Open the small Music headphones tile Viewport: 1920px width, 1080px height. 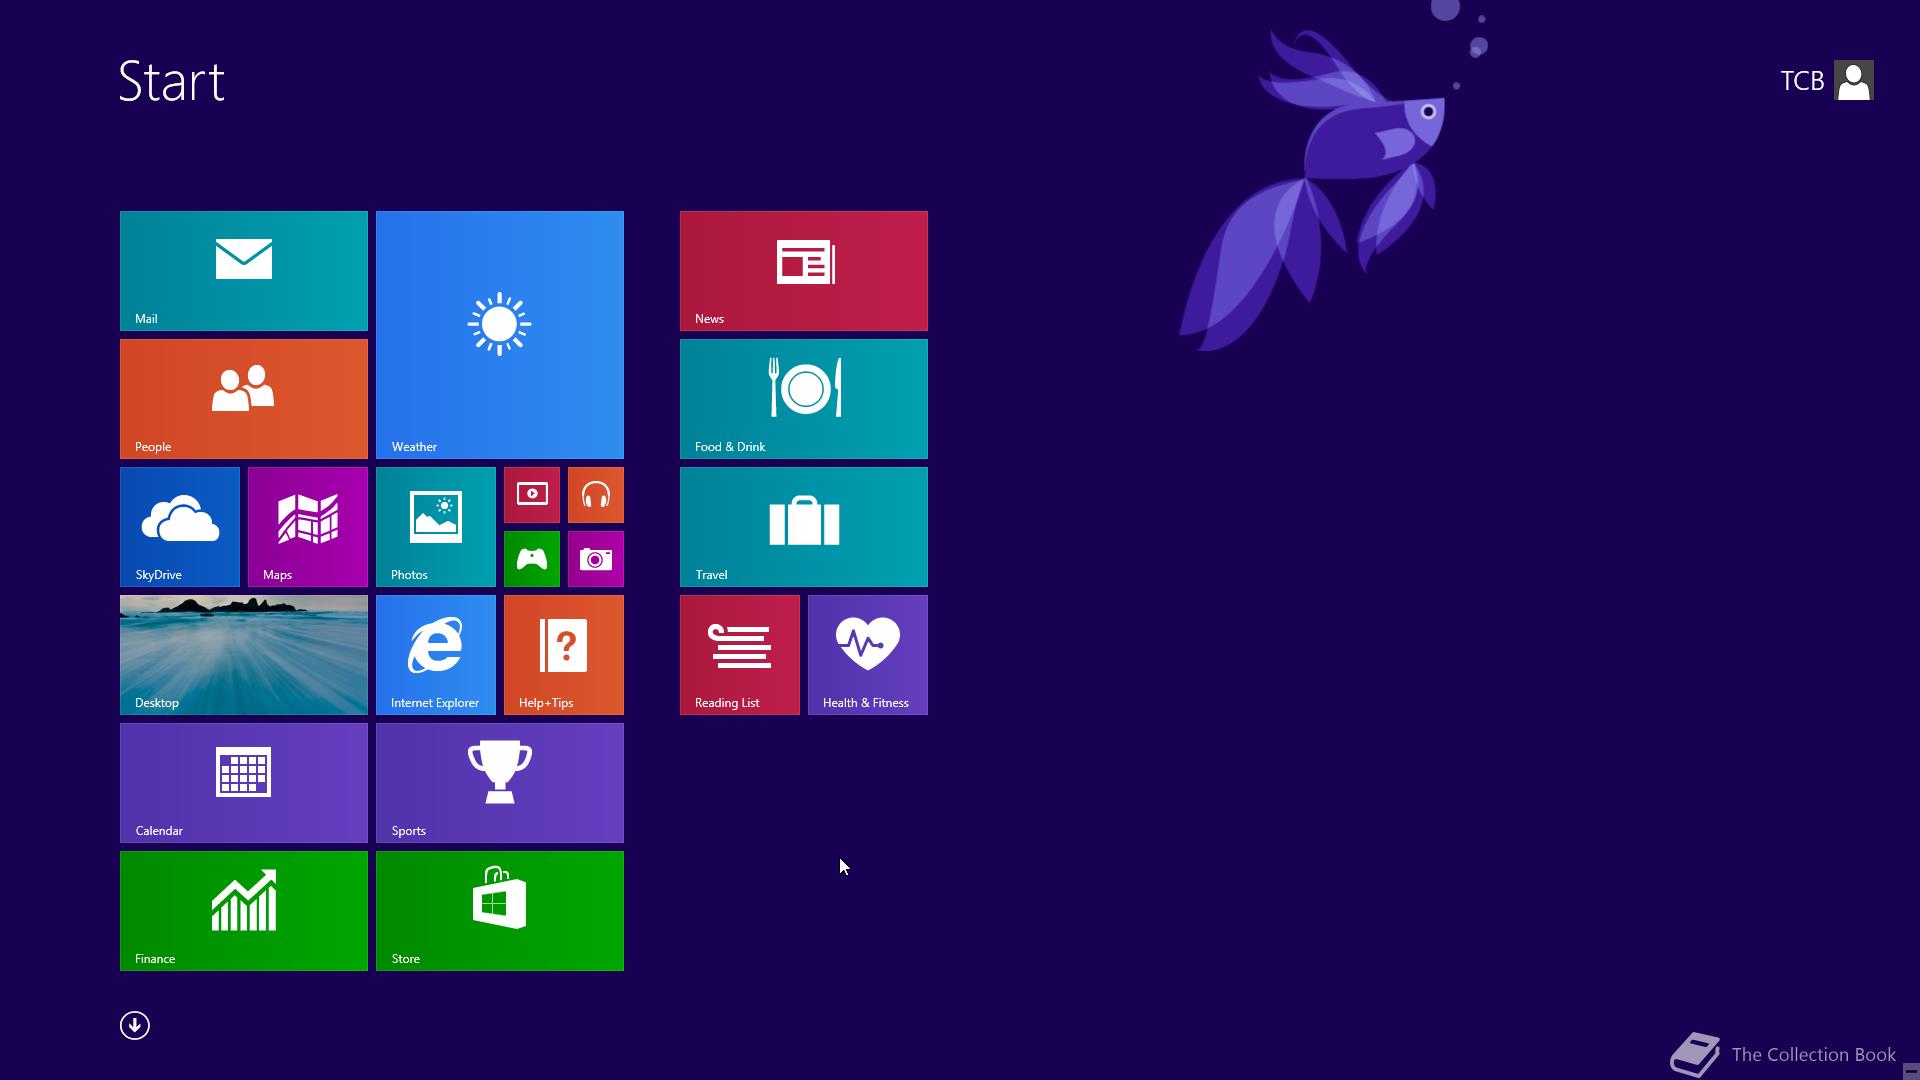pos(595,494)
